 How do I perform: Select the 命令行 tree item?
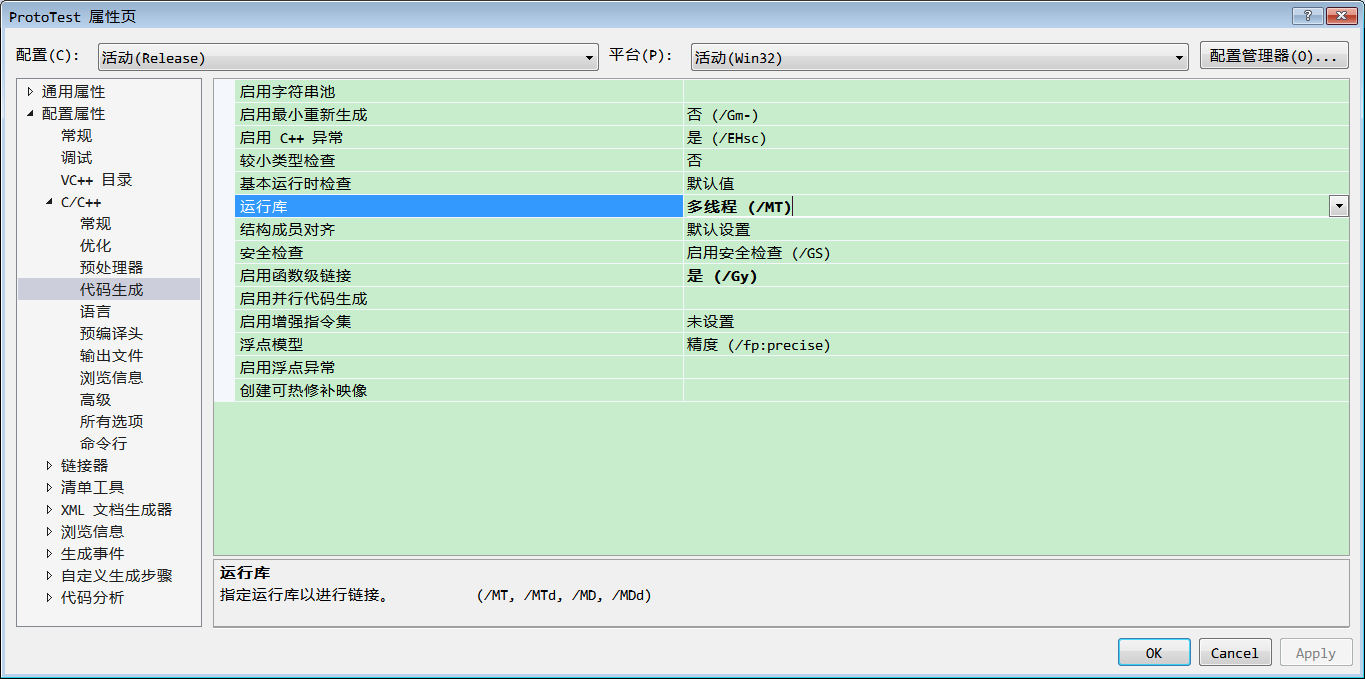(103, 444)
